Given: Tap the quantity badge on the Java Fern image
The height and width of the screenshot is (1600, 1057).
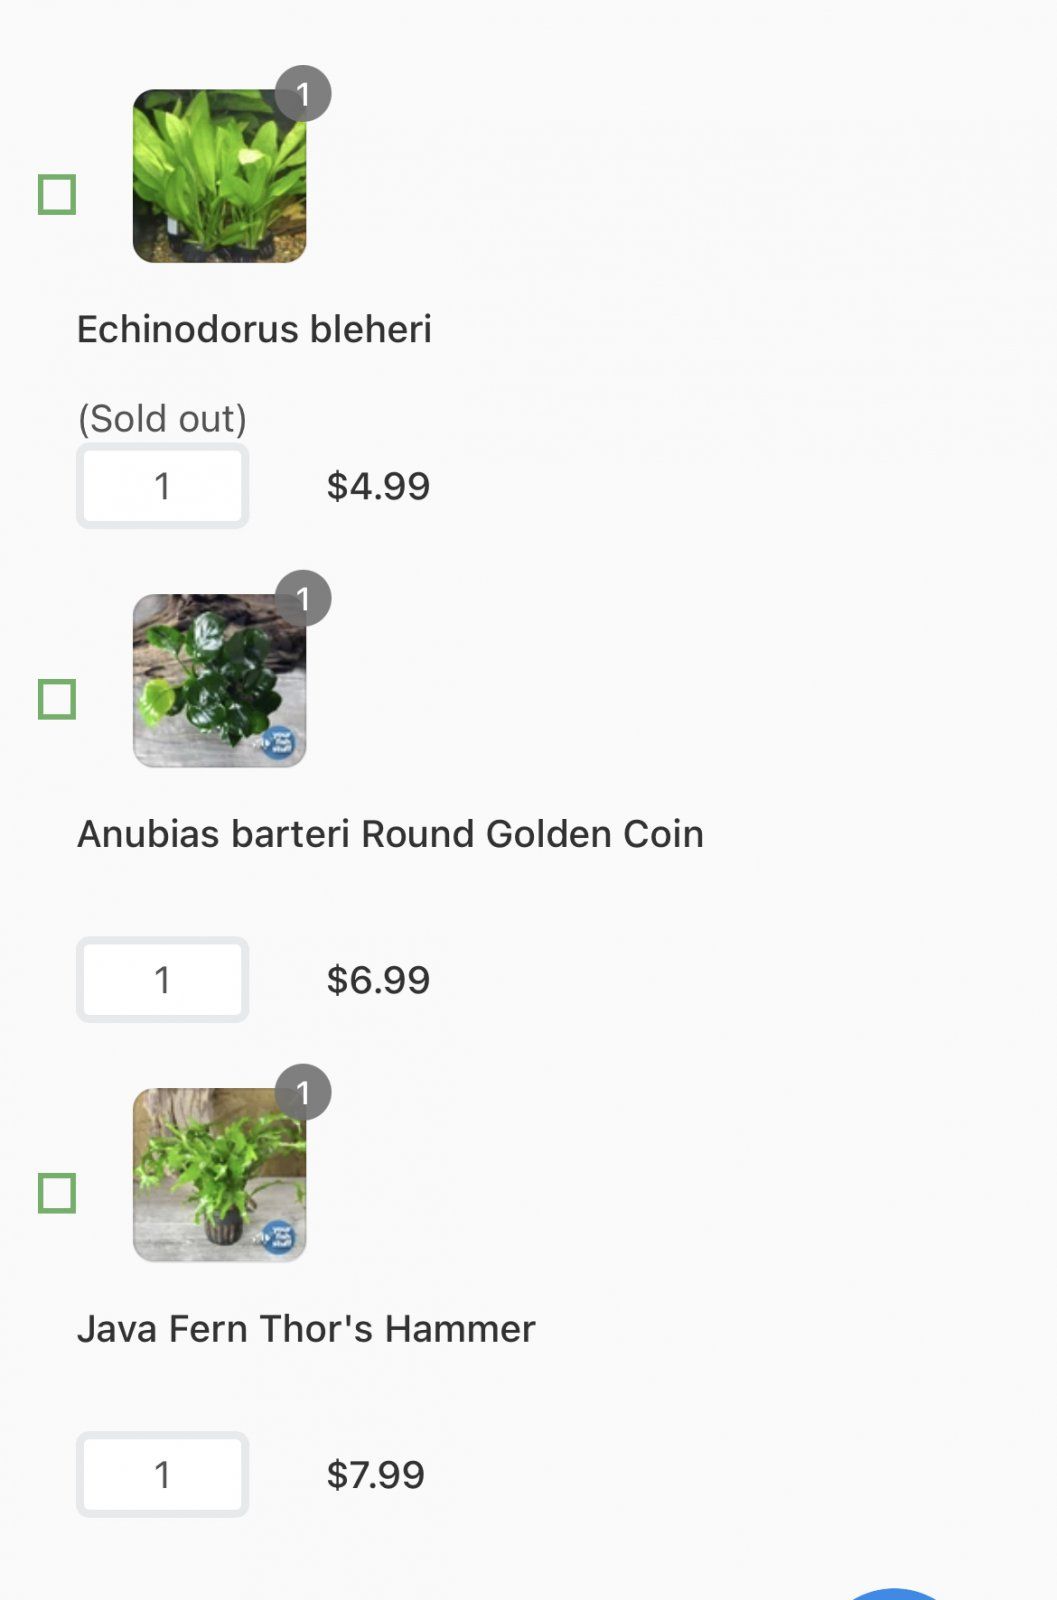Looking at the screenshot, I should point(303,1092).
